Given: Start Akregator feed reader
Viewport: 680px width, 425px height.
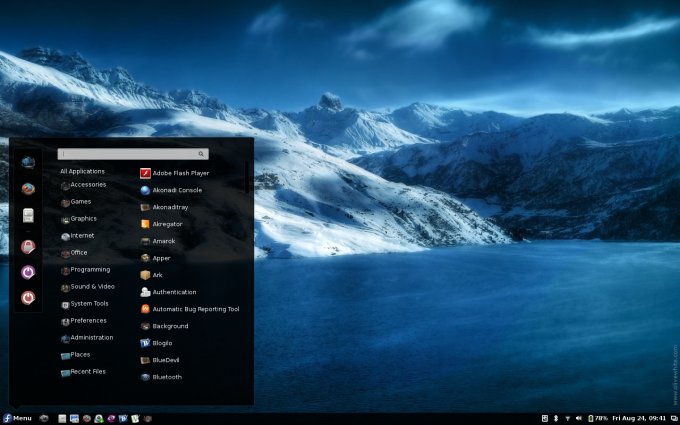Looking at the screenshot, I should 167,224.
